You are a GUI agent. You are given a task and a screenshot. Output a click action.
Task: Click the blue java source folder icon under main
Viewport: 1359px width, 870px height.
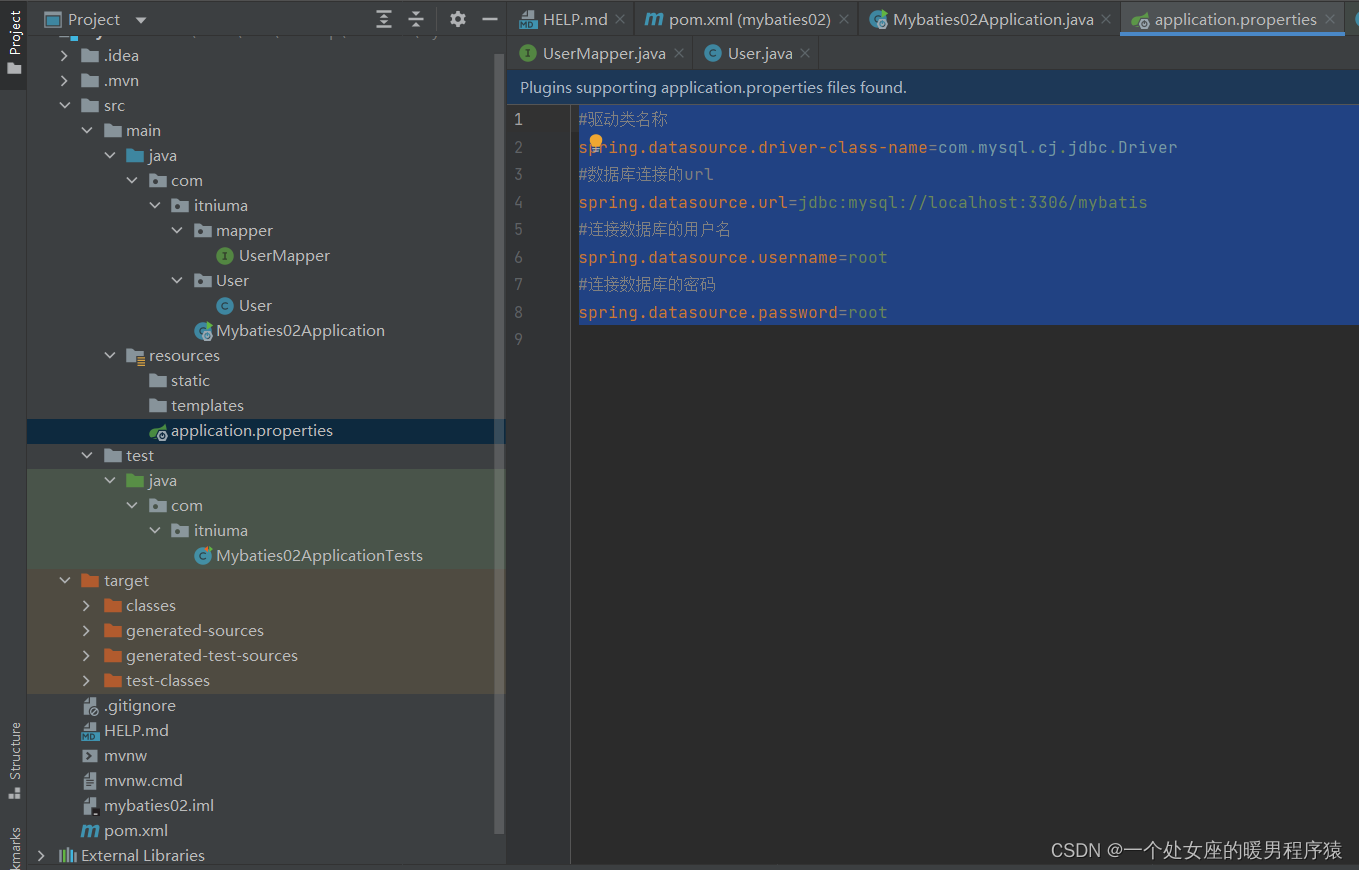(135, 156)
